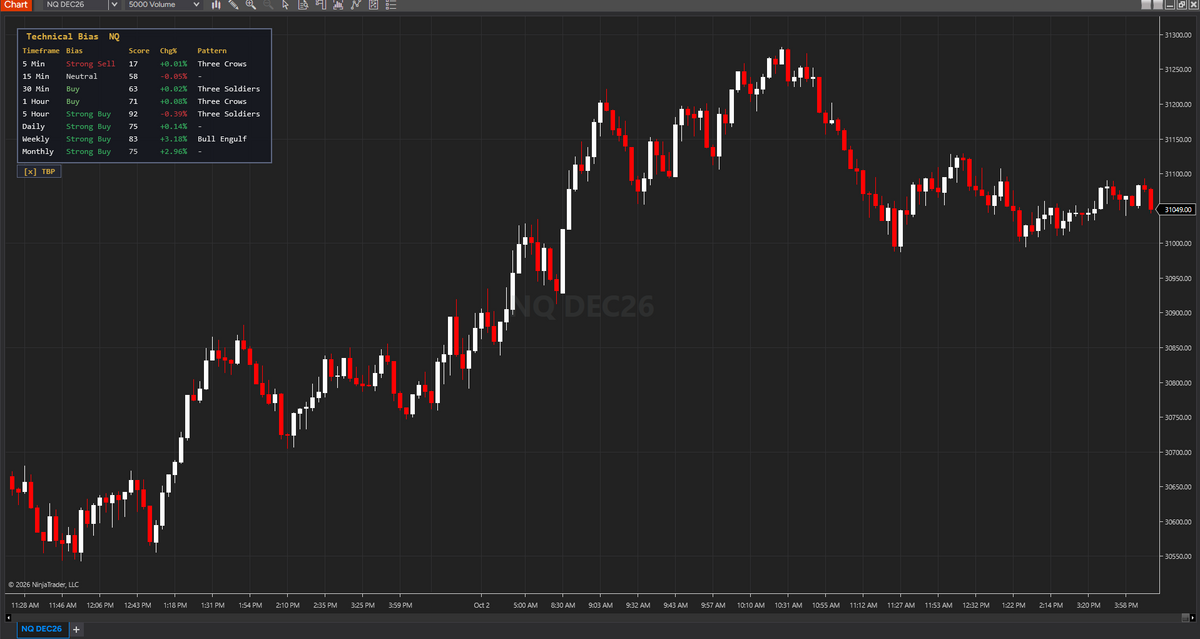Click the Technical Bias NQ panel title
This screenshot has width=1200, height=639.
(x=73, y=37)
